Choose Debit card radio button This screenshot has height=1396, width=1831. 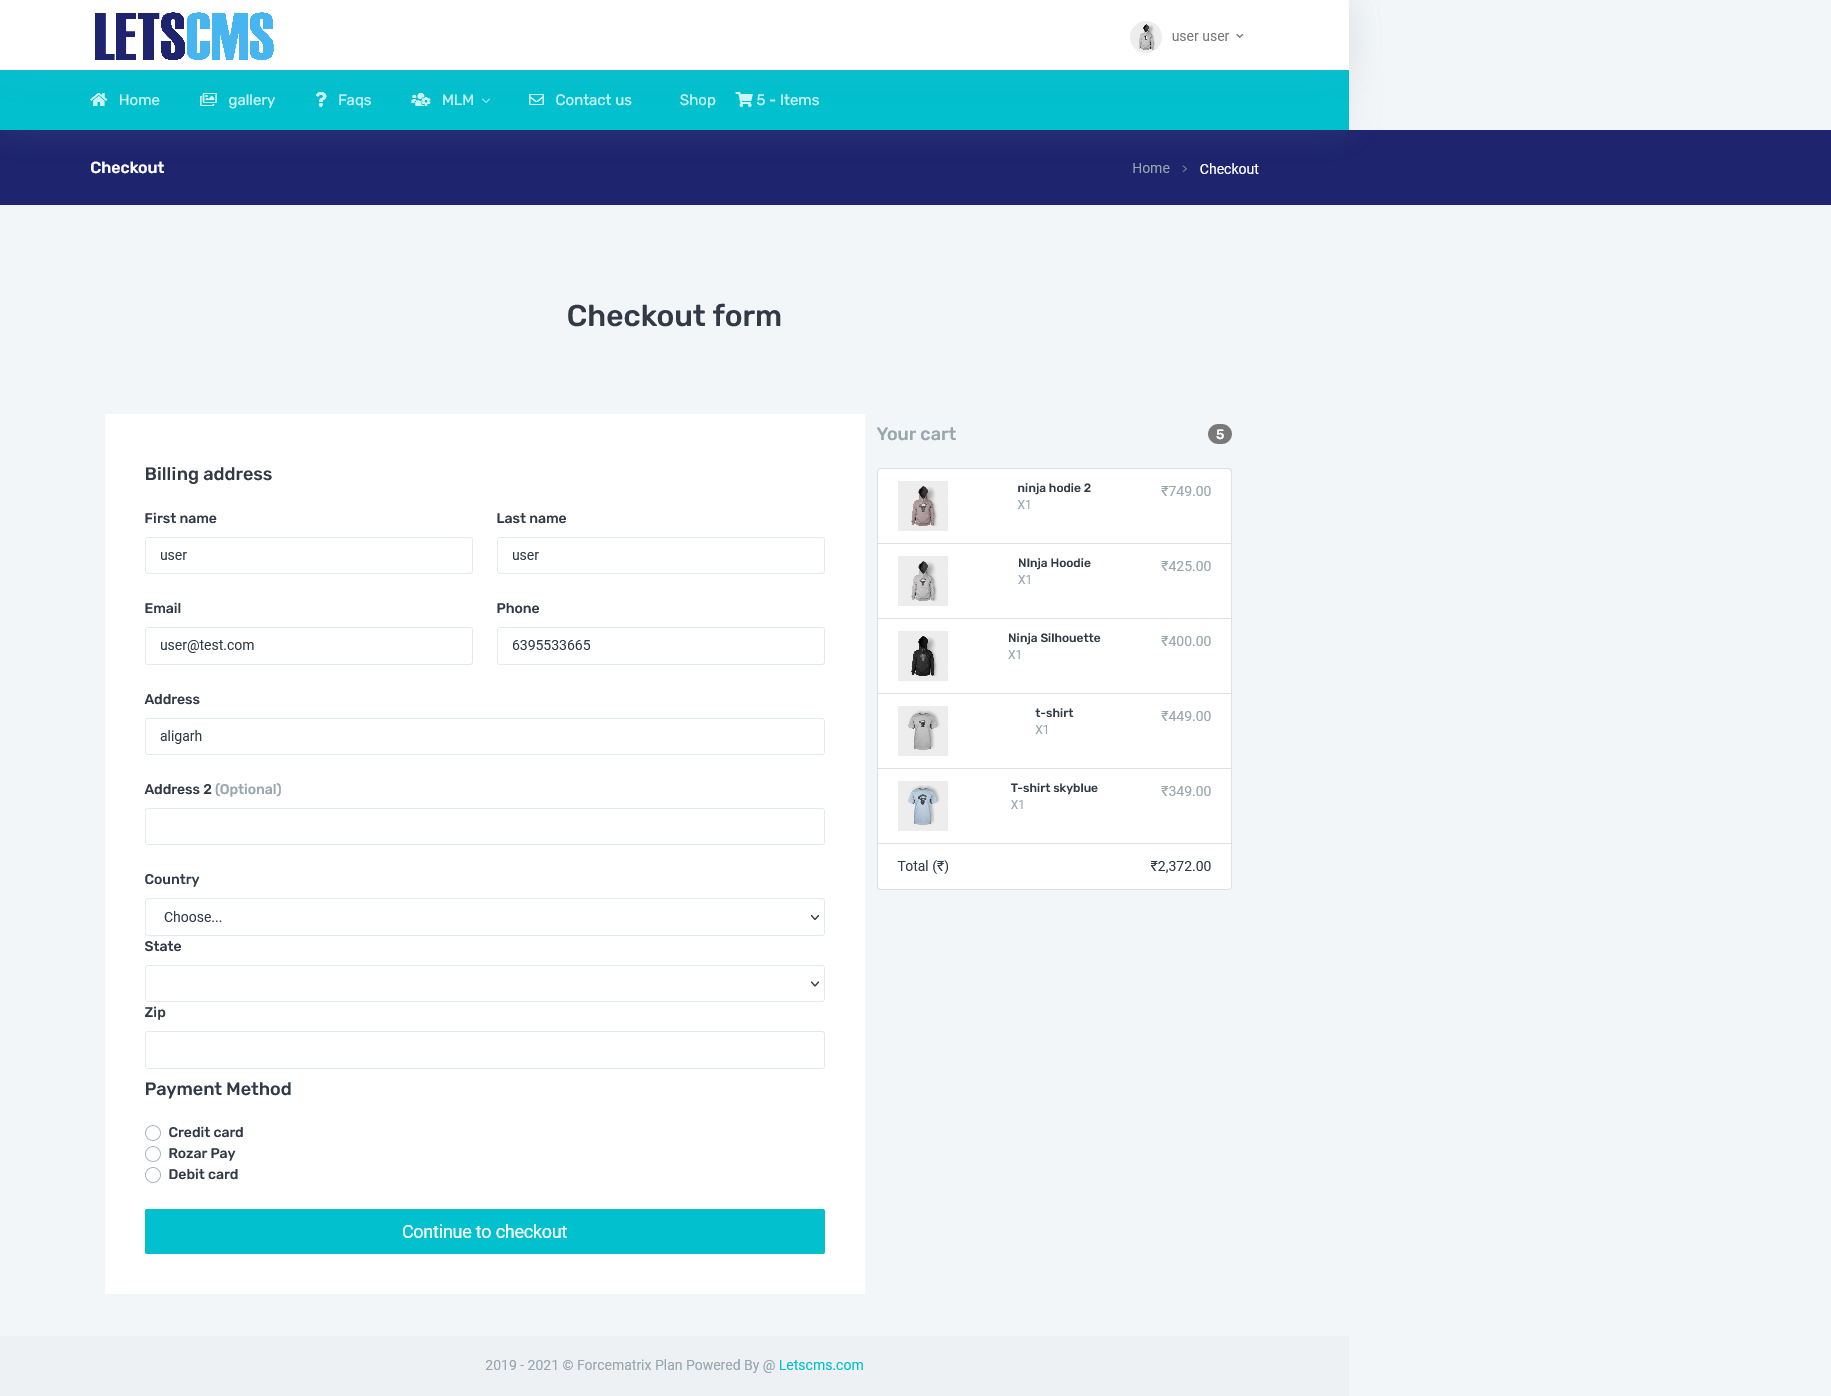(153, 1175)
